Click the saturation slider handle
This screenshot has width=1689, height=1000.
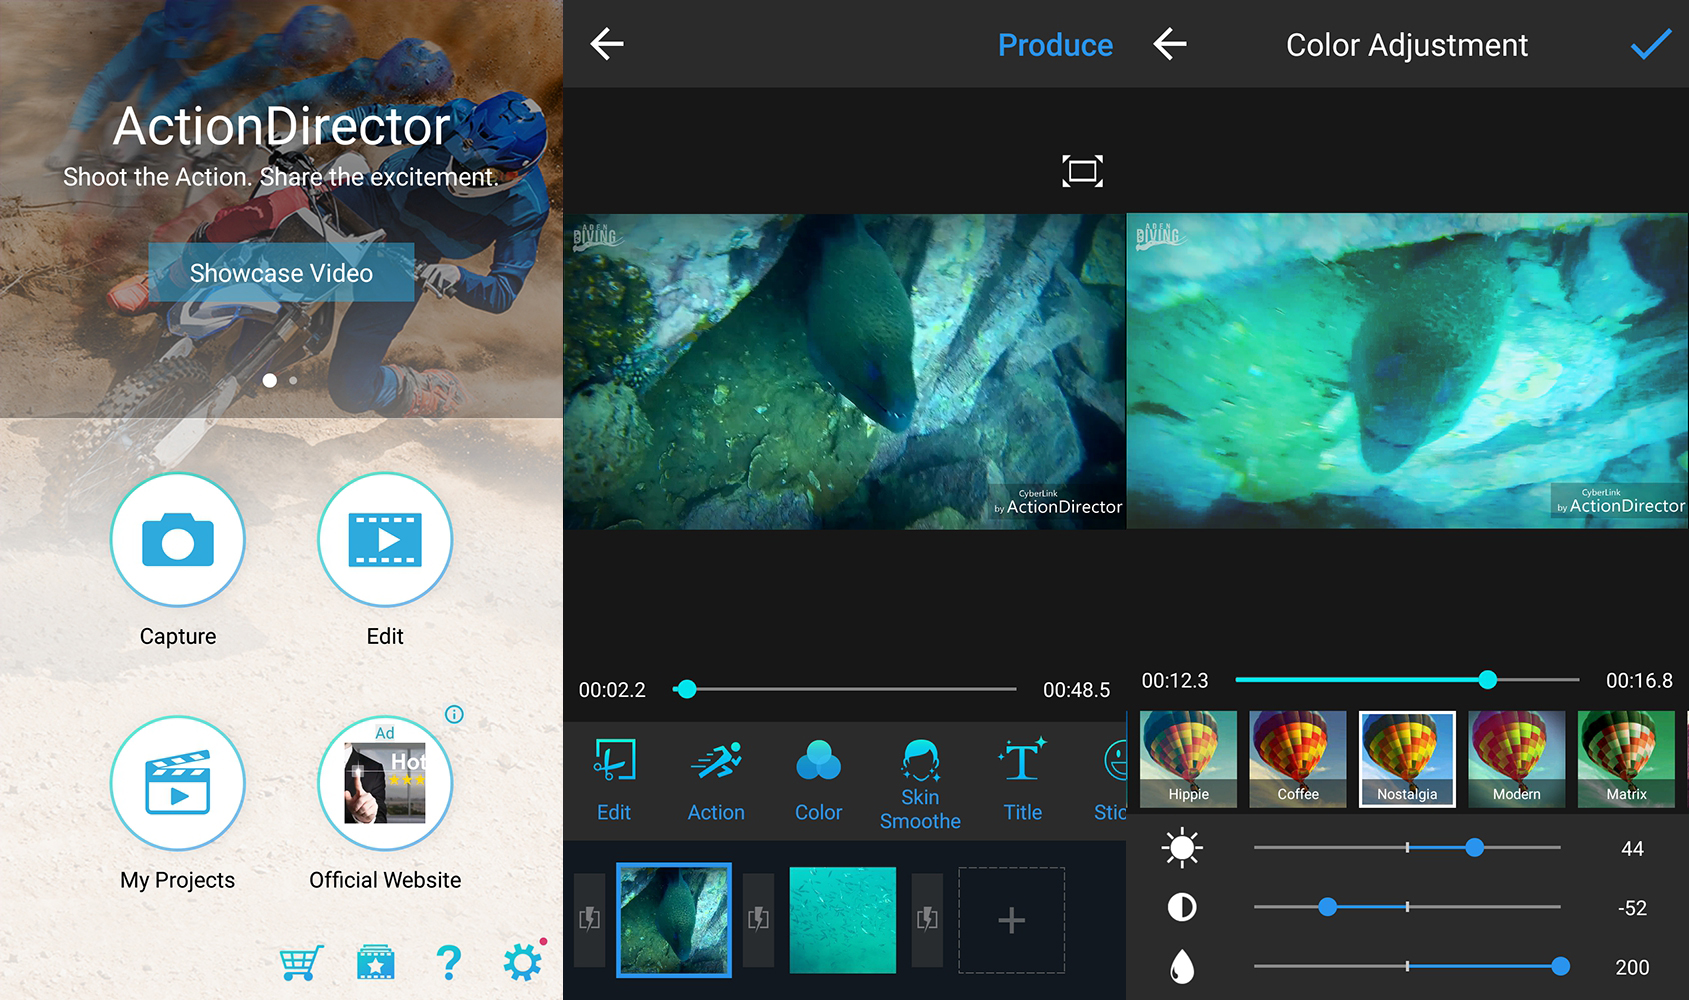[1560, 966]
